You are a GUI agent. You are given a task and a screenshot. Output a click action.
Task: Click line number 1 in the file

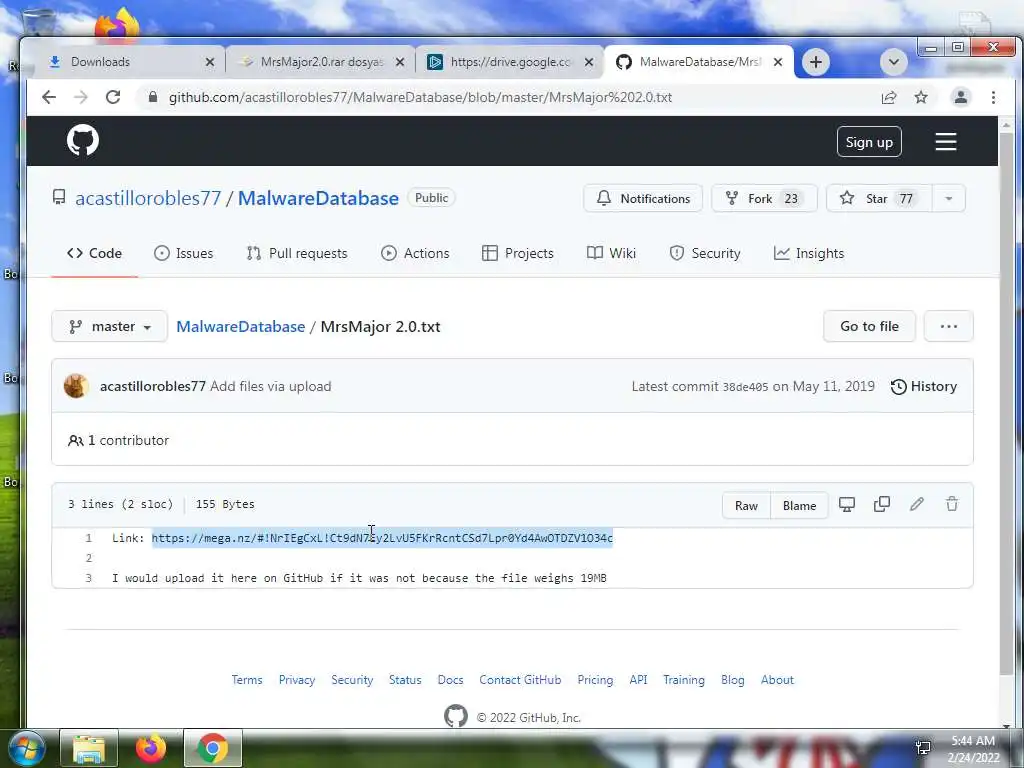point(88,538)
